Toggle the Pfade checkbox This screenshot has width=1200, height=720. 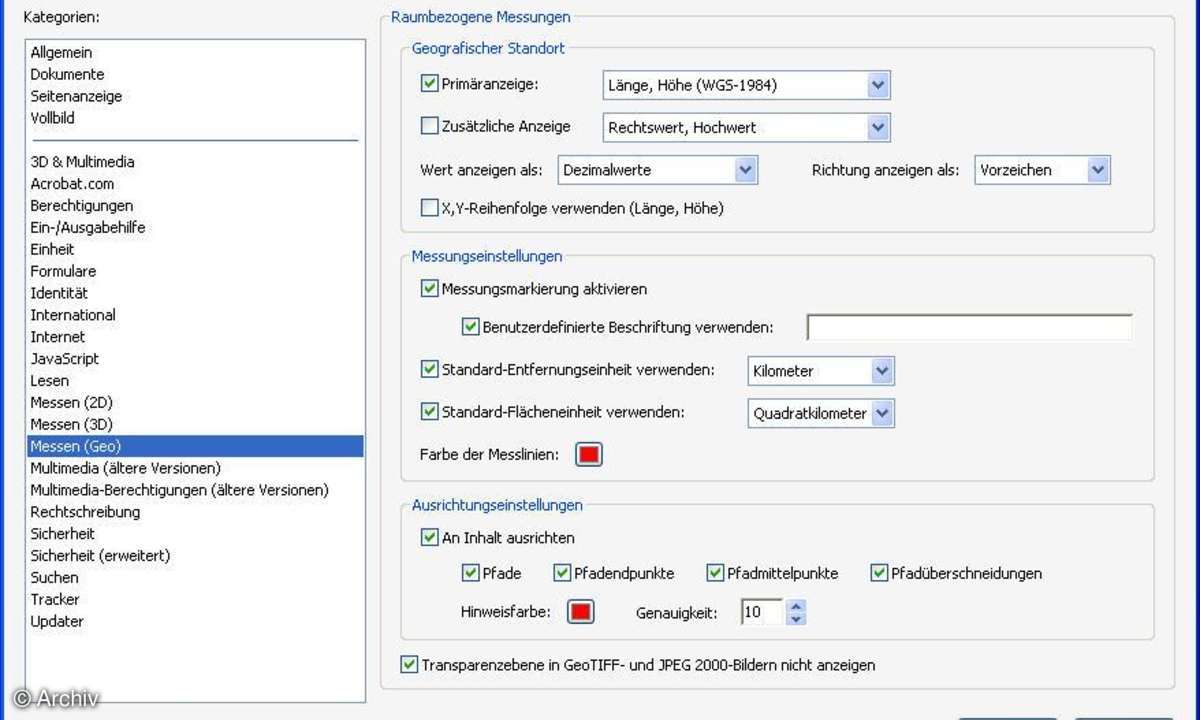(x=471, y=573)
